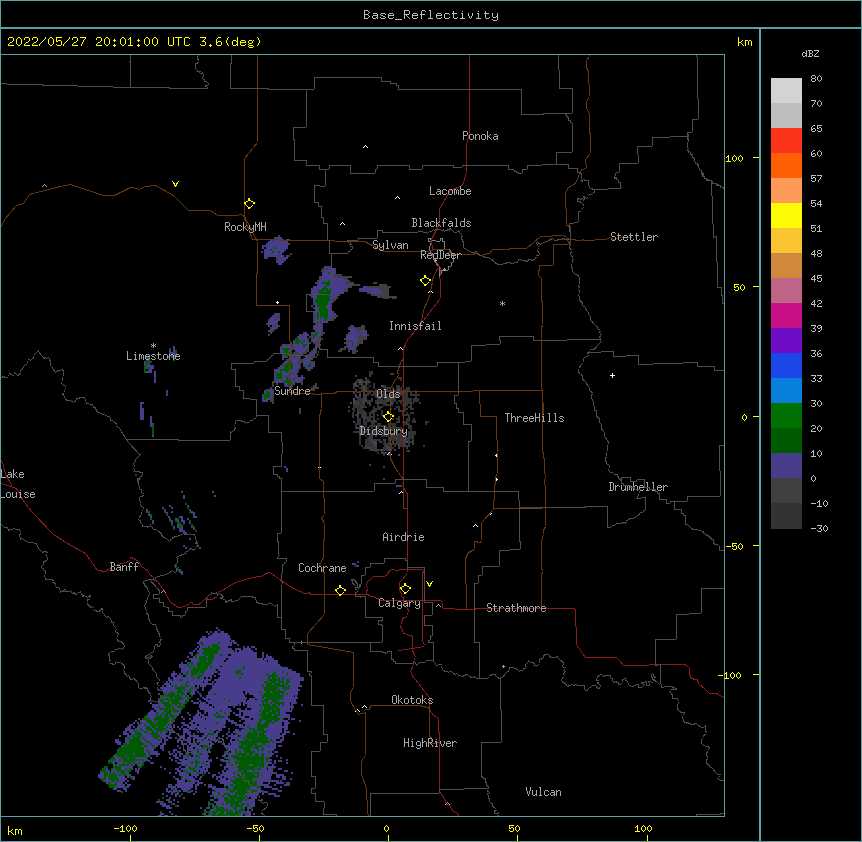
Task: Click the Olds label
Action: coord(388,394)
